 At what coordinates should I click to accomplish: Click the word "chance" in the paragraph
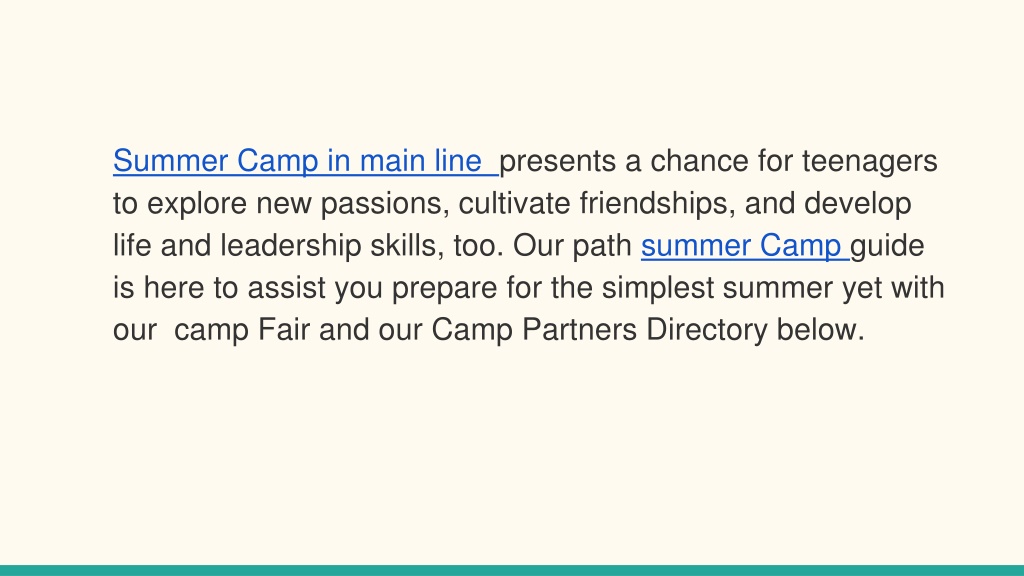click(699, 161)
